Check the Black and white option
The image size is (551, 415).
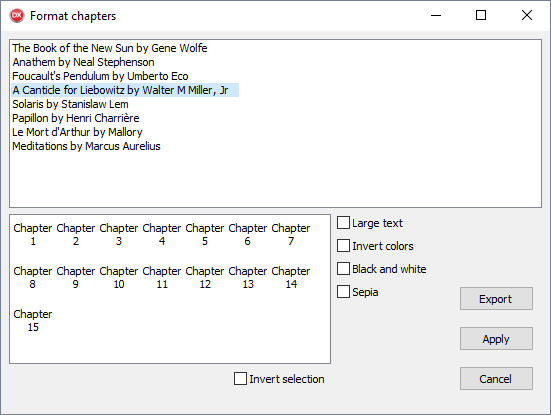[x=343, y=269]
